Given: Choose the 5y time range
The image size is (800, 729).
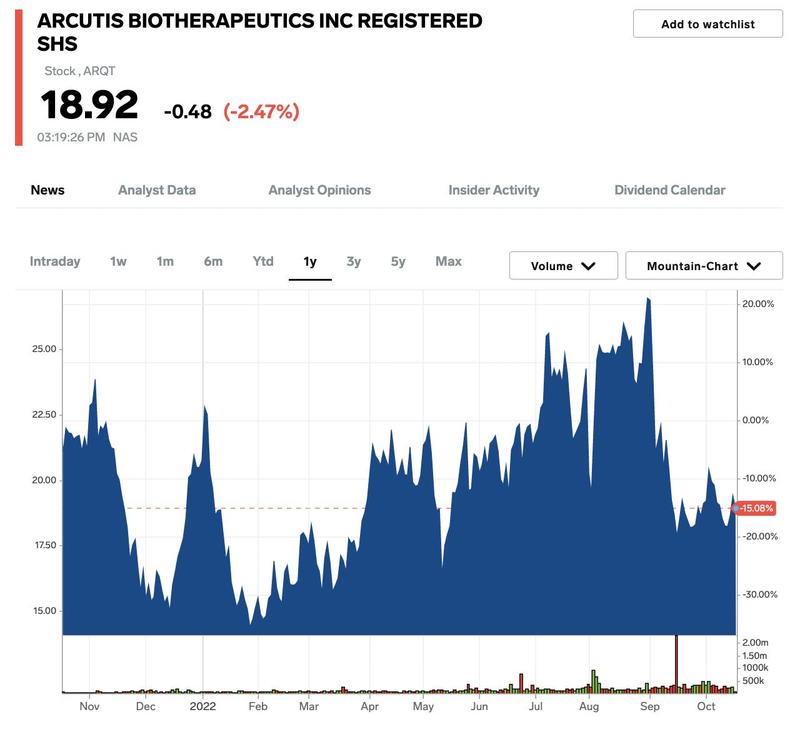Looking at the screenshot, I should [398, 262].
